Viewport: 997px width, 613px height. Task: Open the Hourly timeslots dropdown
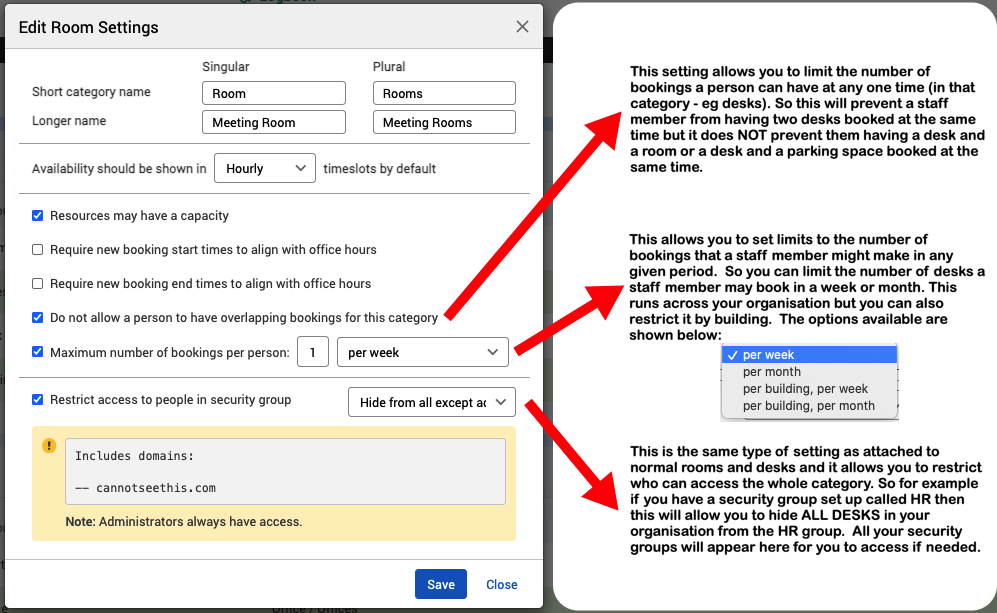265,169
